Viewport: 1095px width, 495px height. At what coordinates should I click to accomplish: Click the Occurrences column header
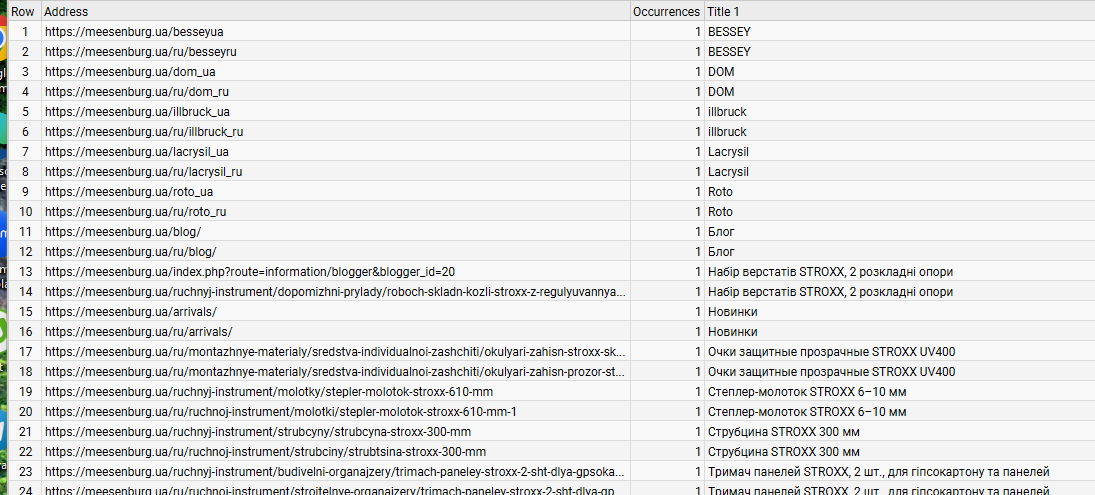[x=667, y=12]
